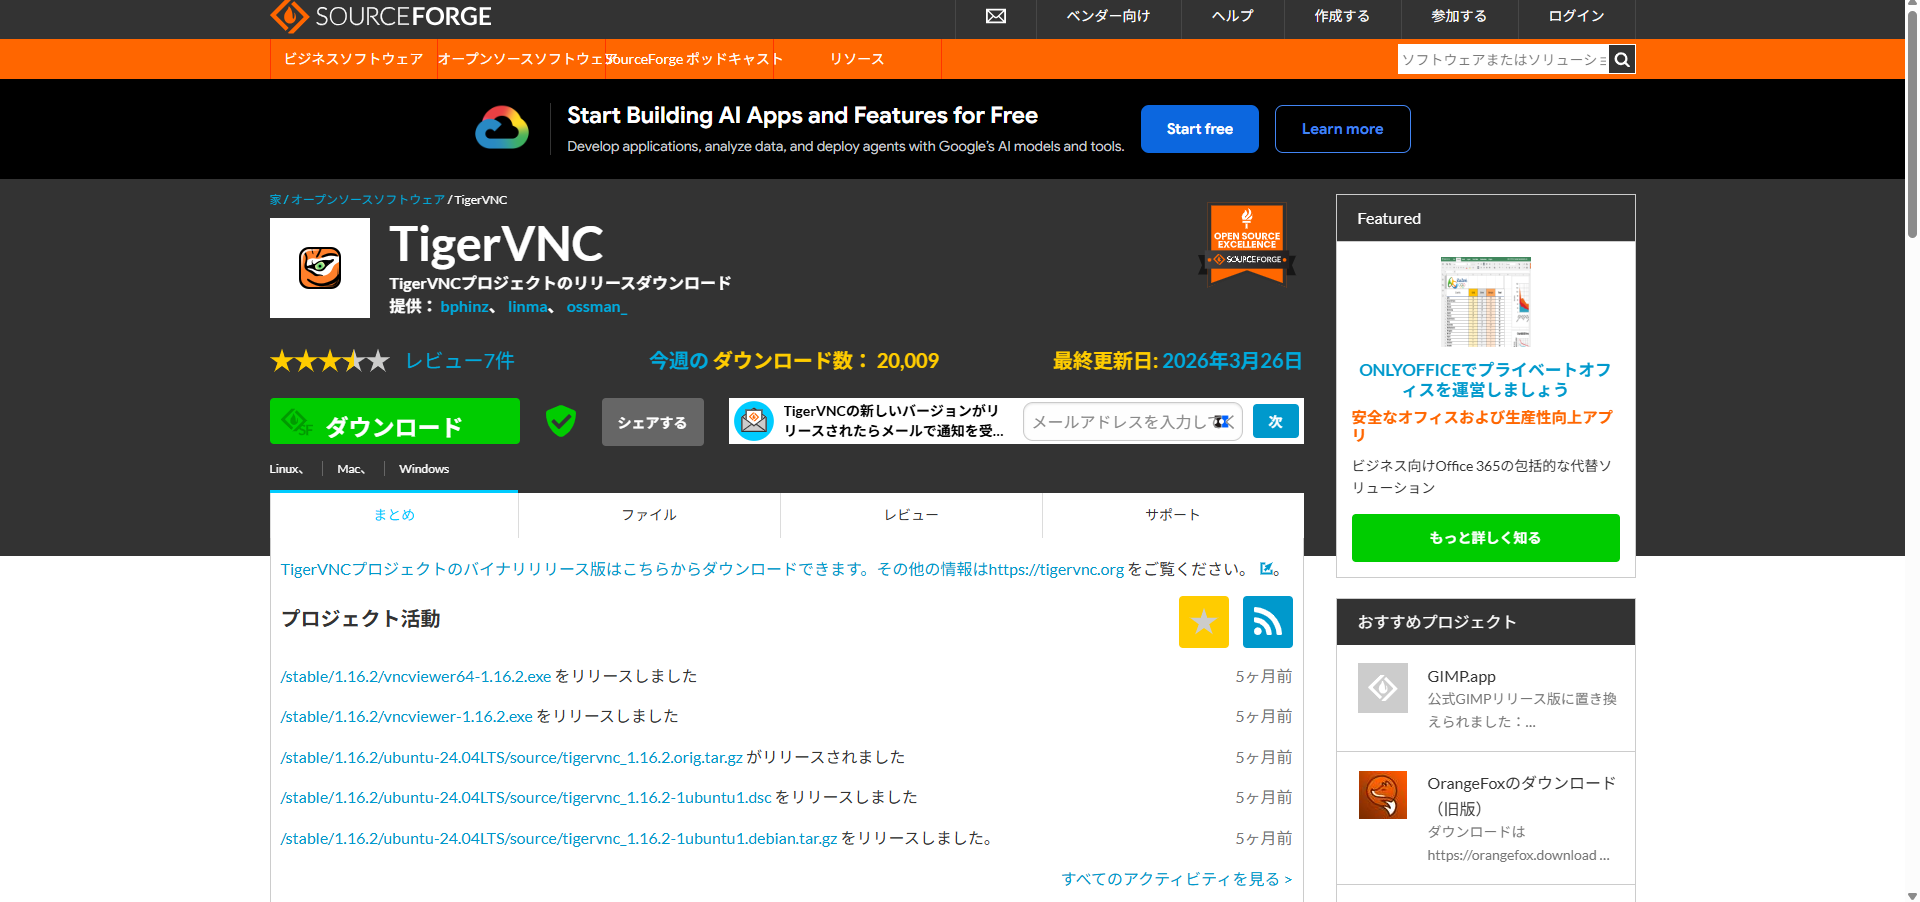Click the green security shield icon

[561, 421]
